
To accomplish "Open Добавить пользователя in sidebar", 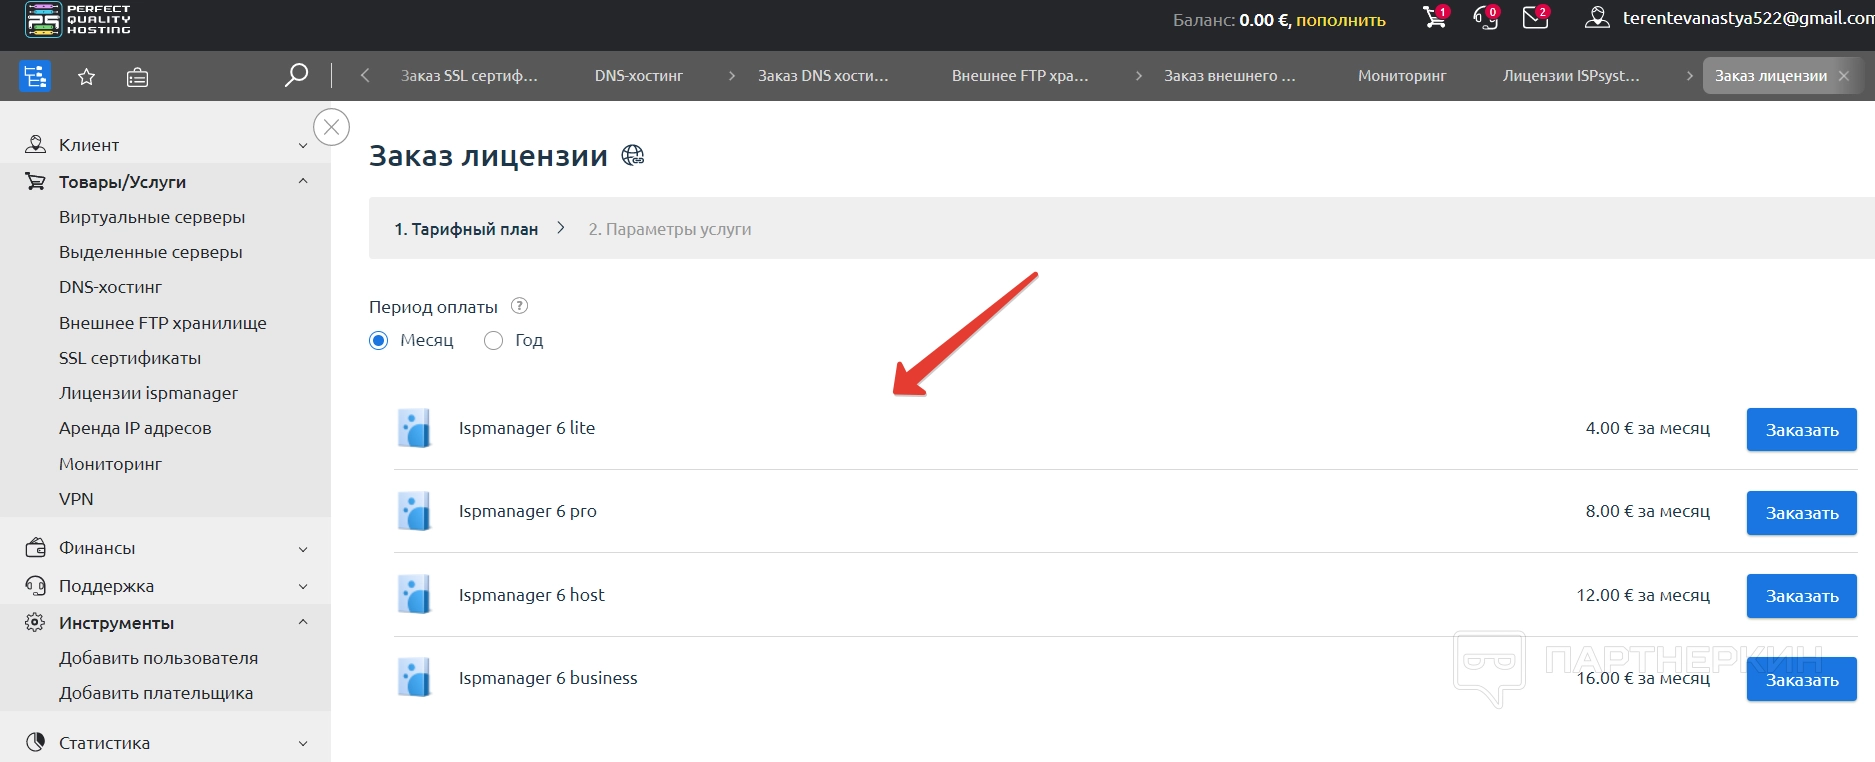I will click(158, 658).
